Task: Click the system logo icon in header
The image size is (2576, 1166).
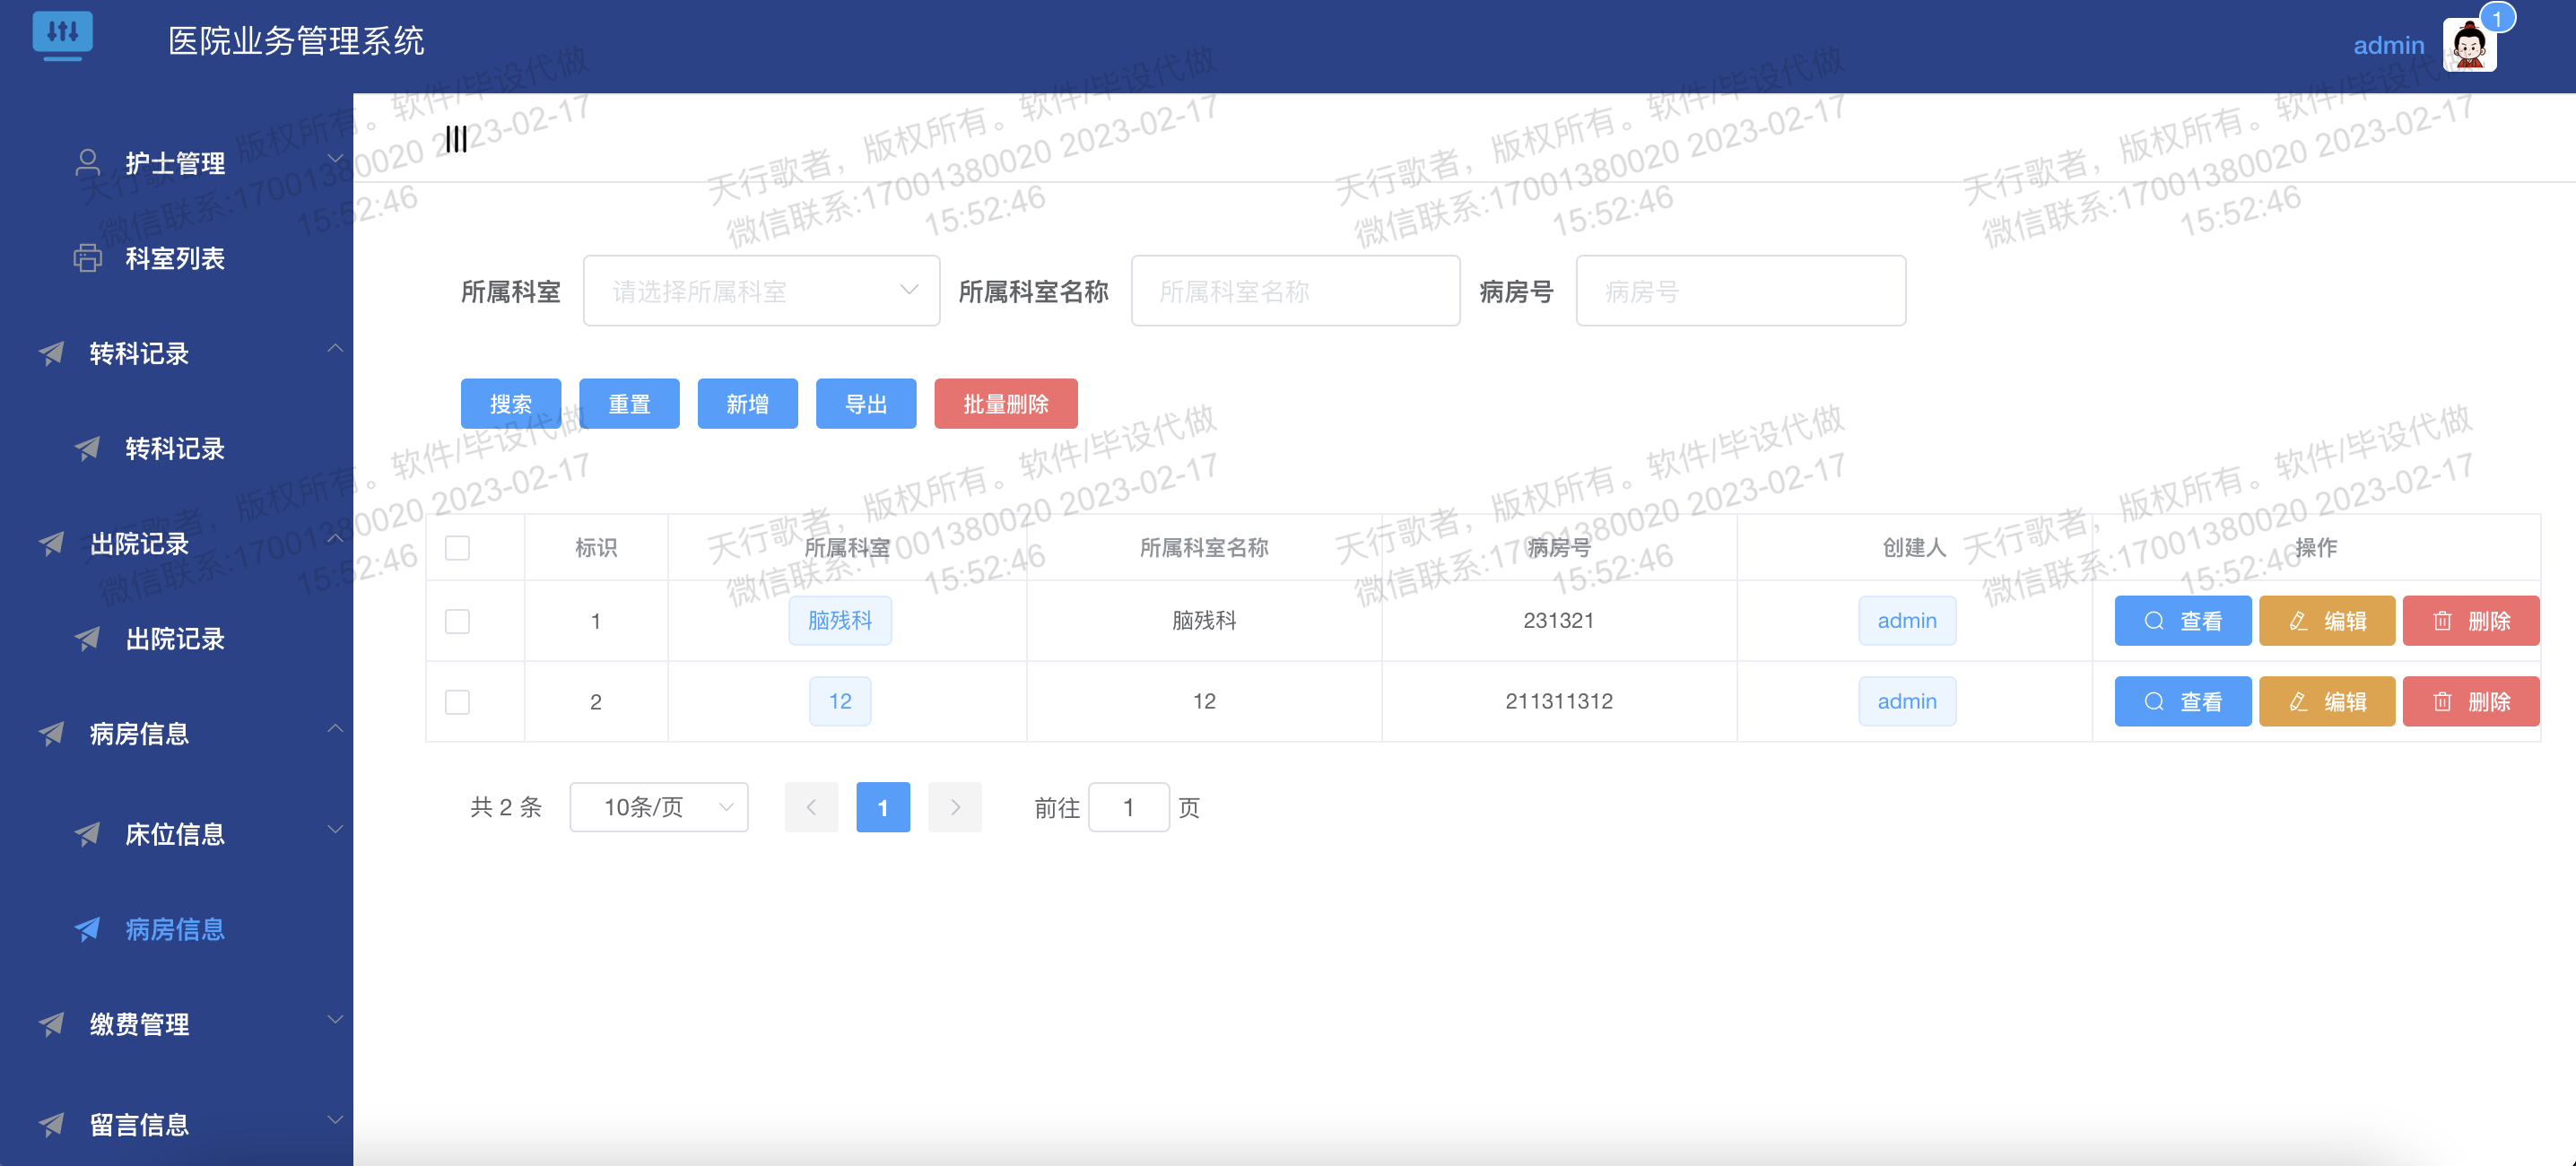Action: (x=62, y=33)
